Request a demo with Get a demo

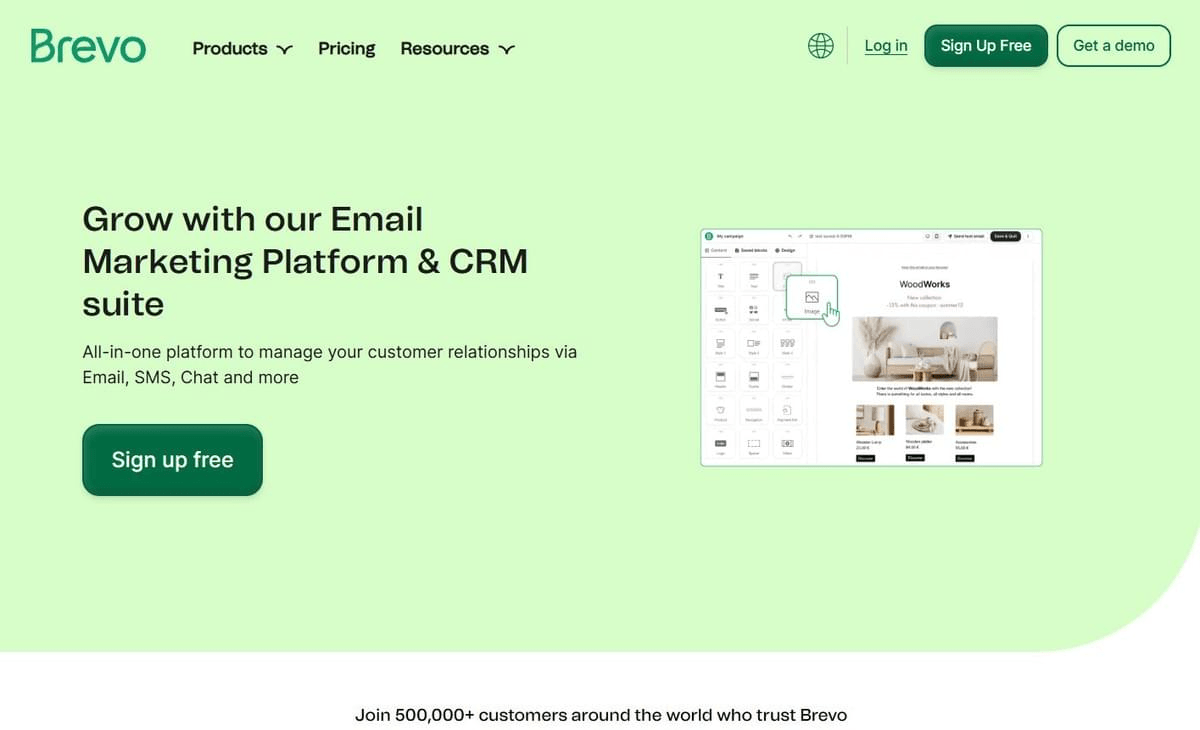1113,46
